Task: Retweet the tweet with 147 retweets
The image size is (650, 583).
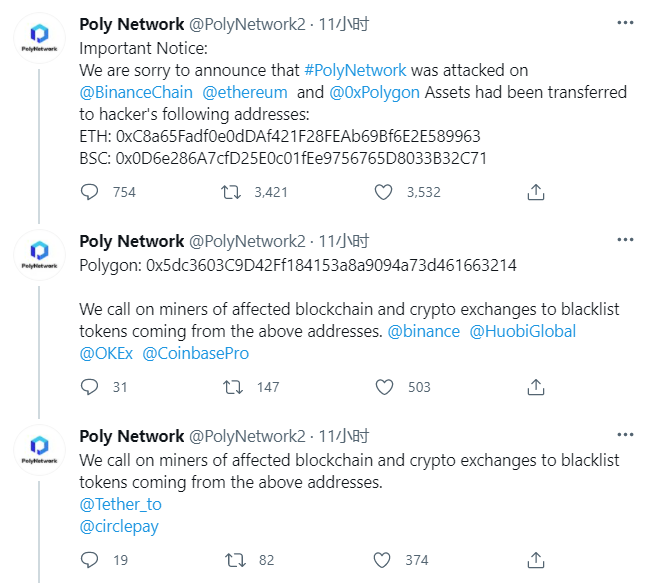Action: point(231,387)
